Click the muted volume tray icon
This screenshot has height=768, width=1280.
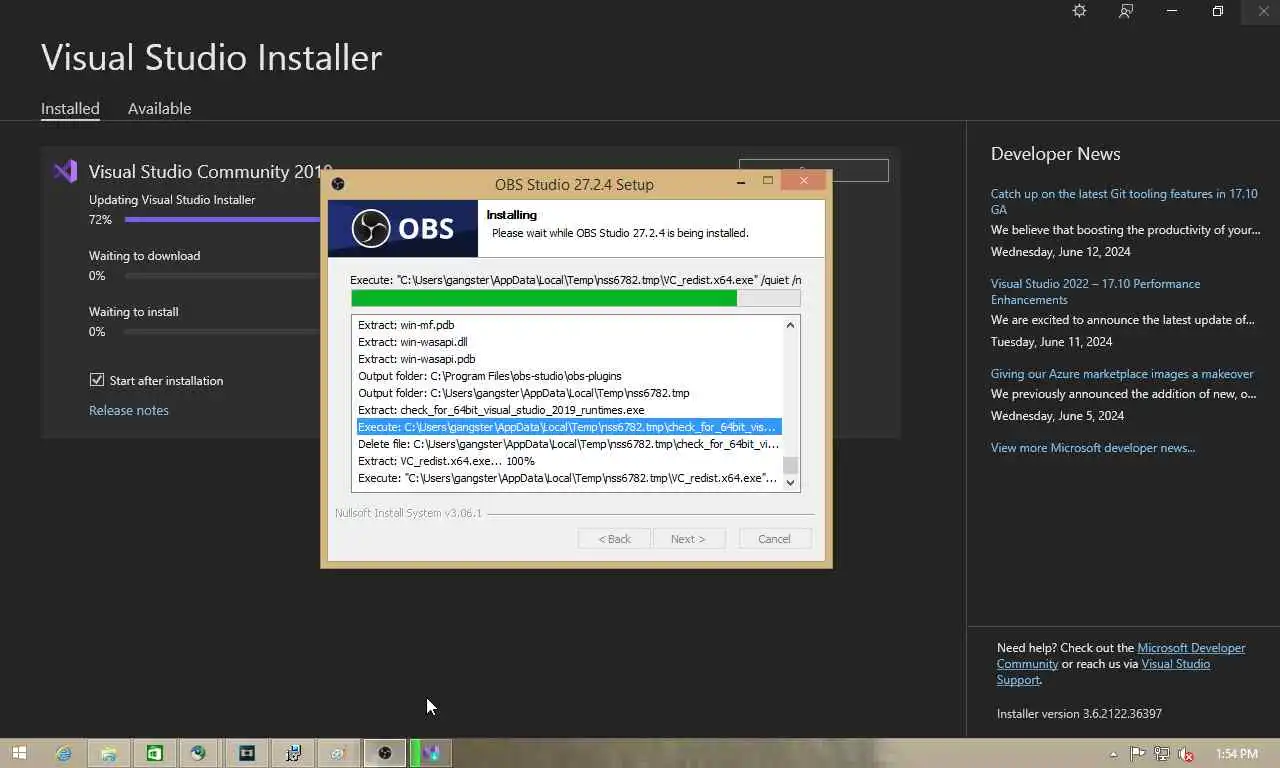pos(1186,754)
